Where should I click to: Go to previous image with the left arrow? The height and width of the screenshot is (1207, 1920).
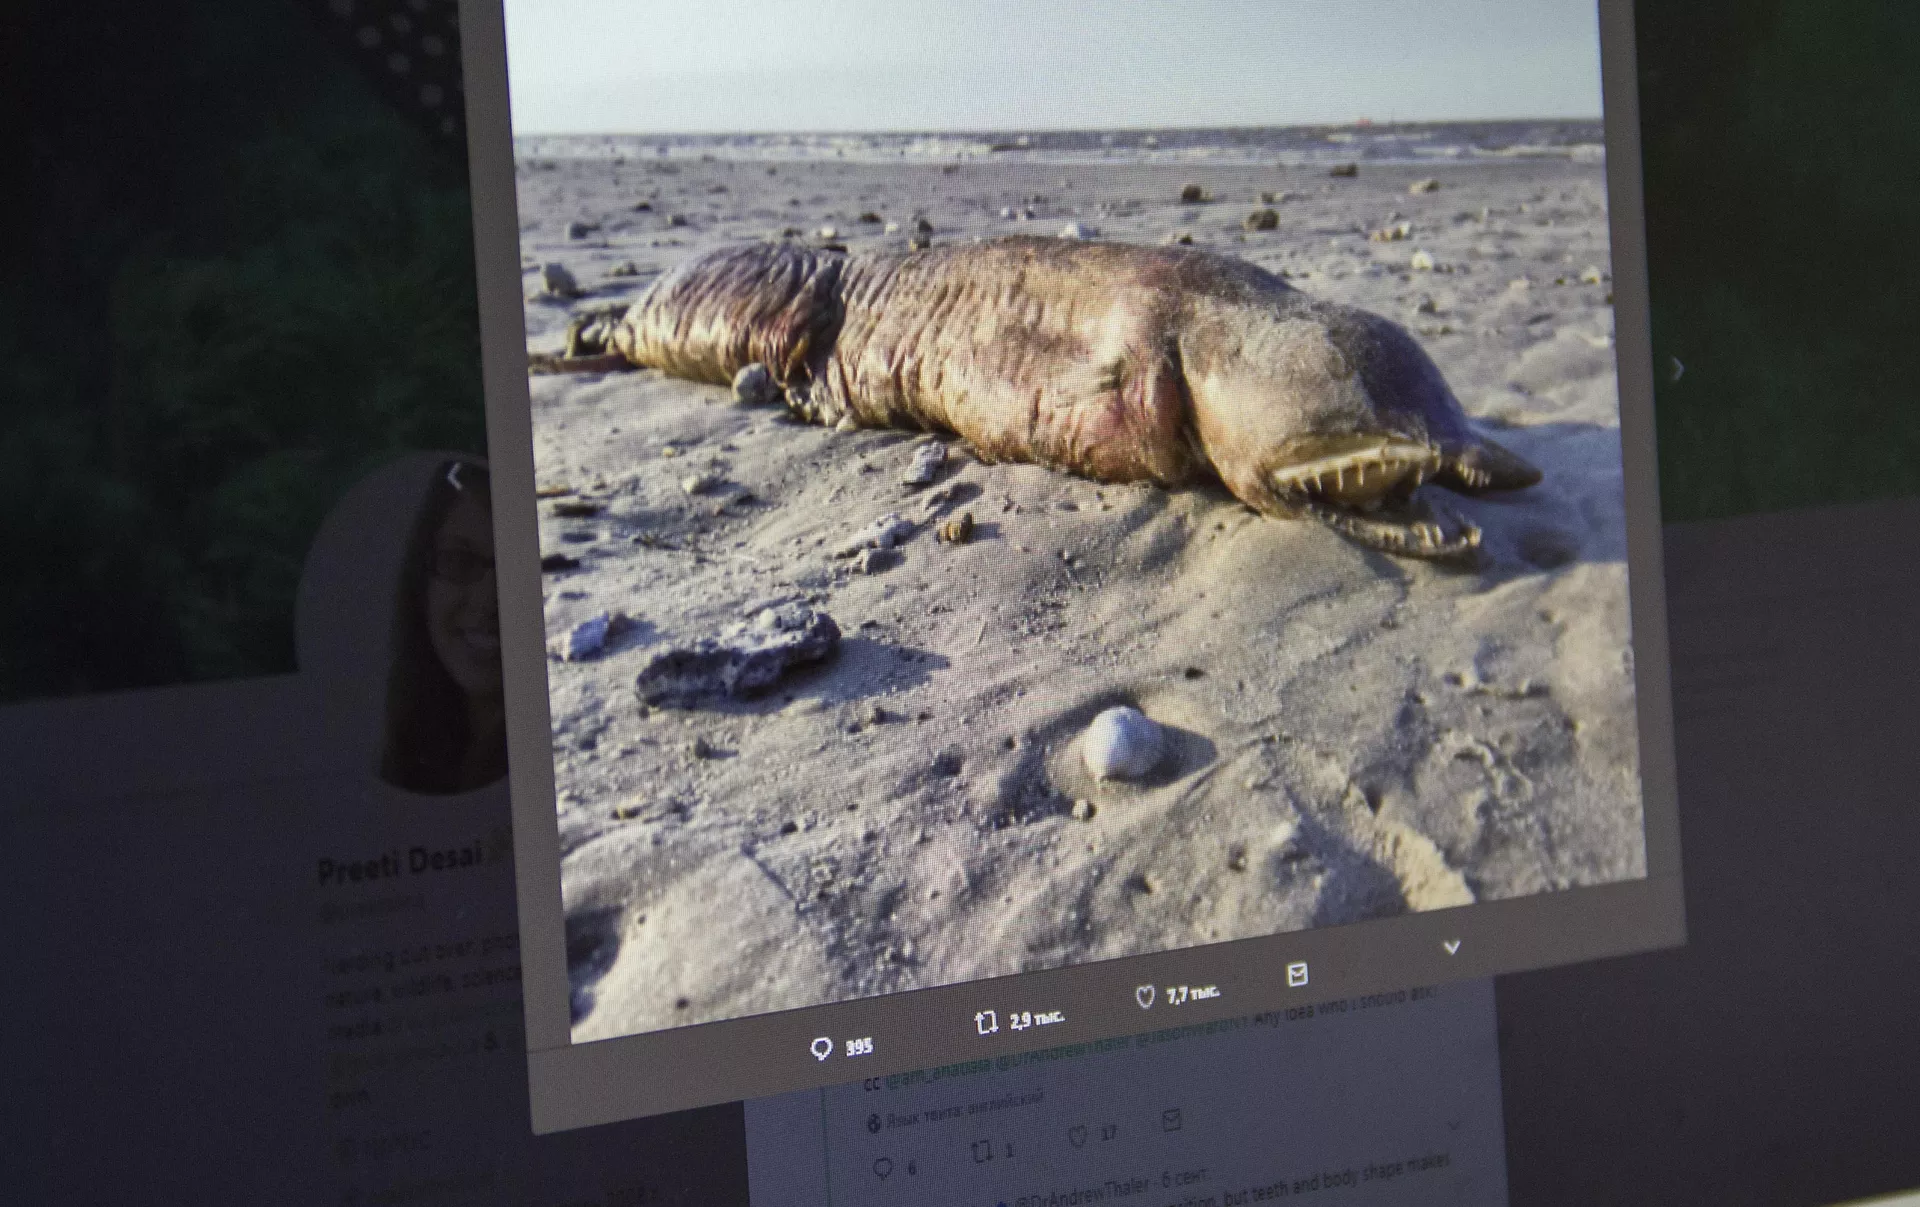455,478
